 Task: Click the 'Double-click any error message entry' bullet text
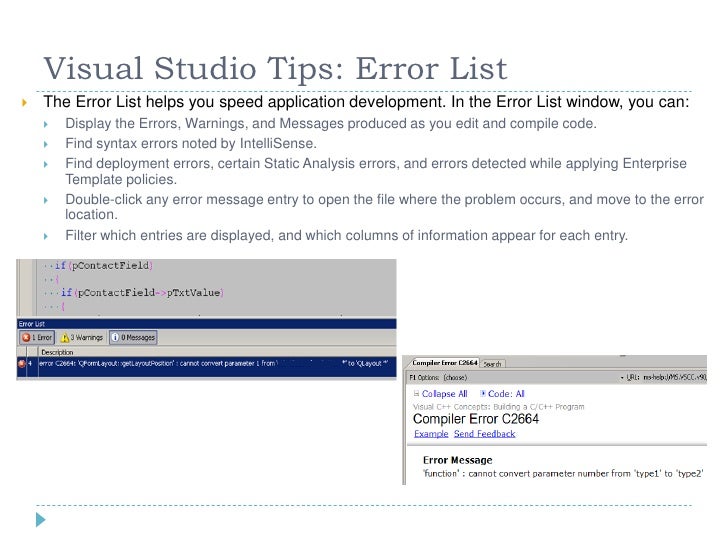pos(384,207)
